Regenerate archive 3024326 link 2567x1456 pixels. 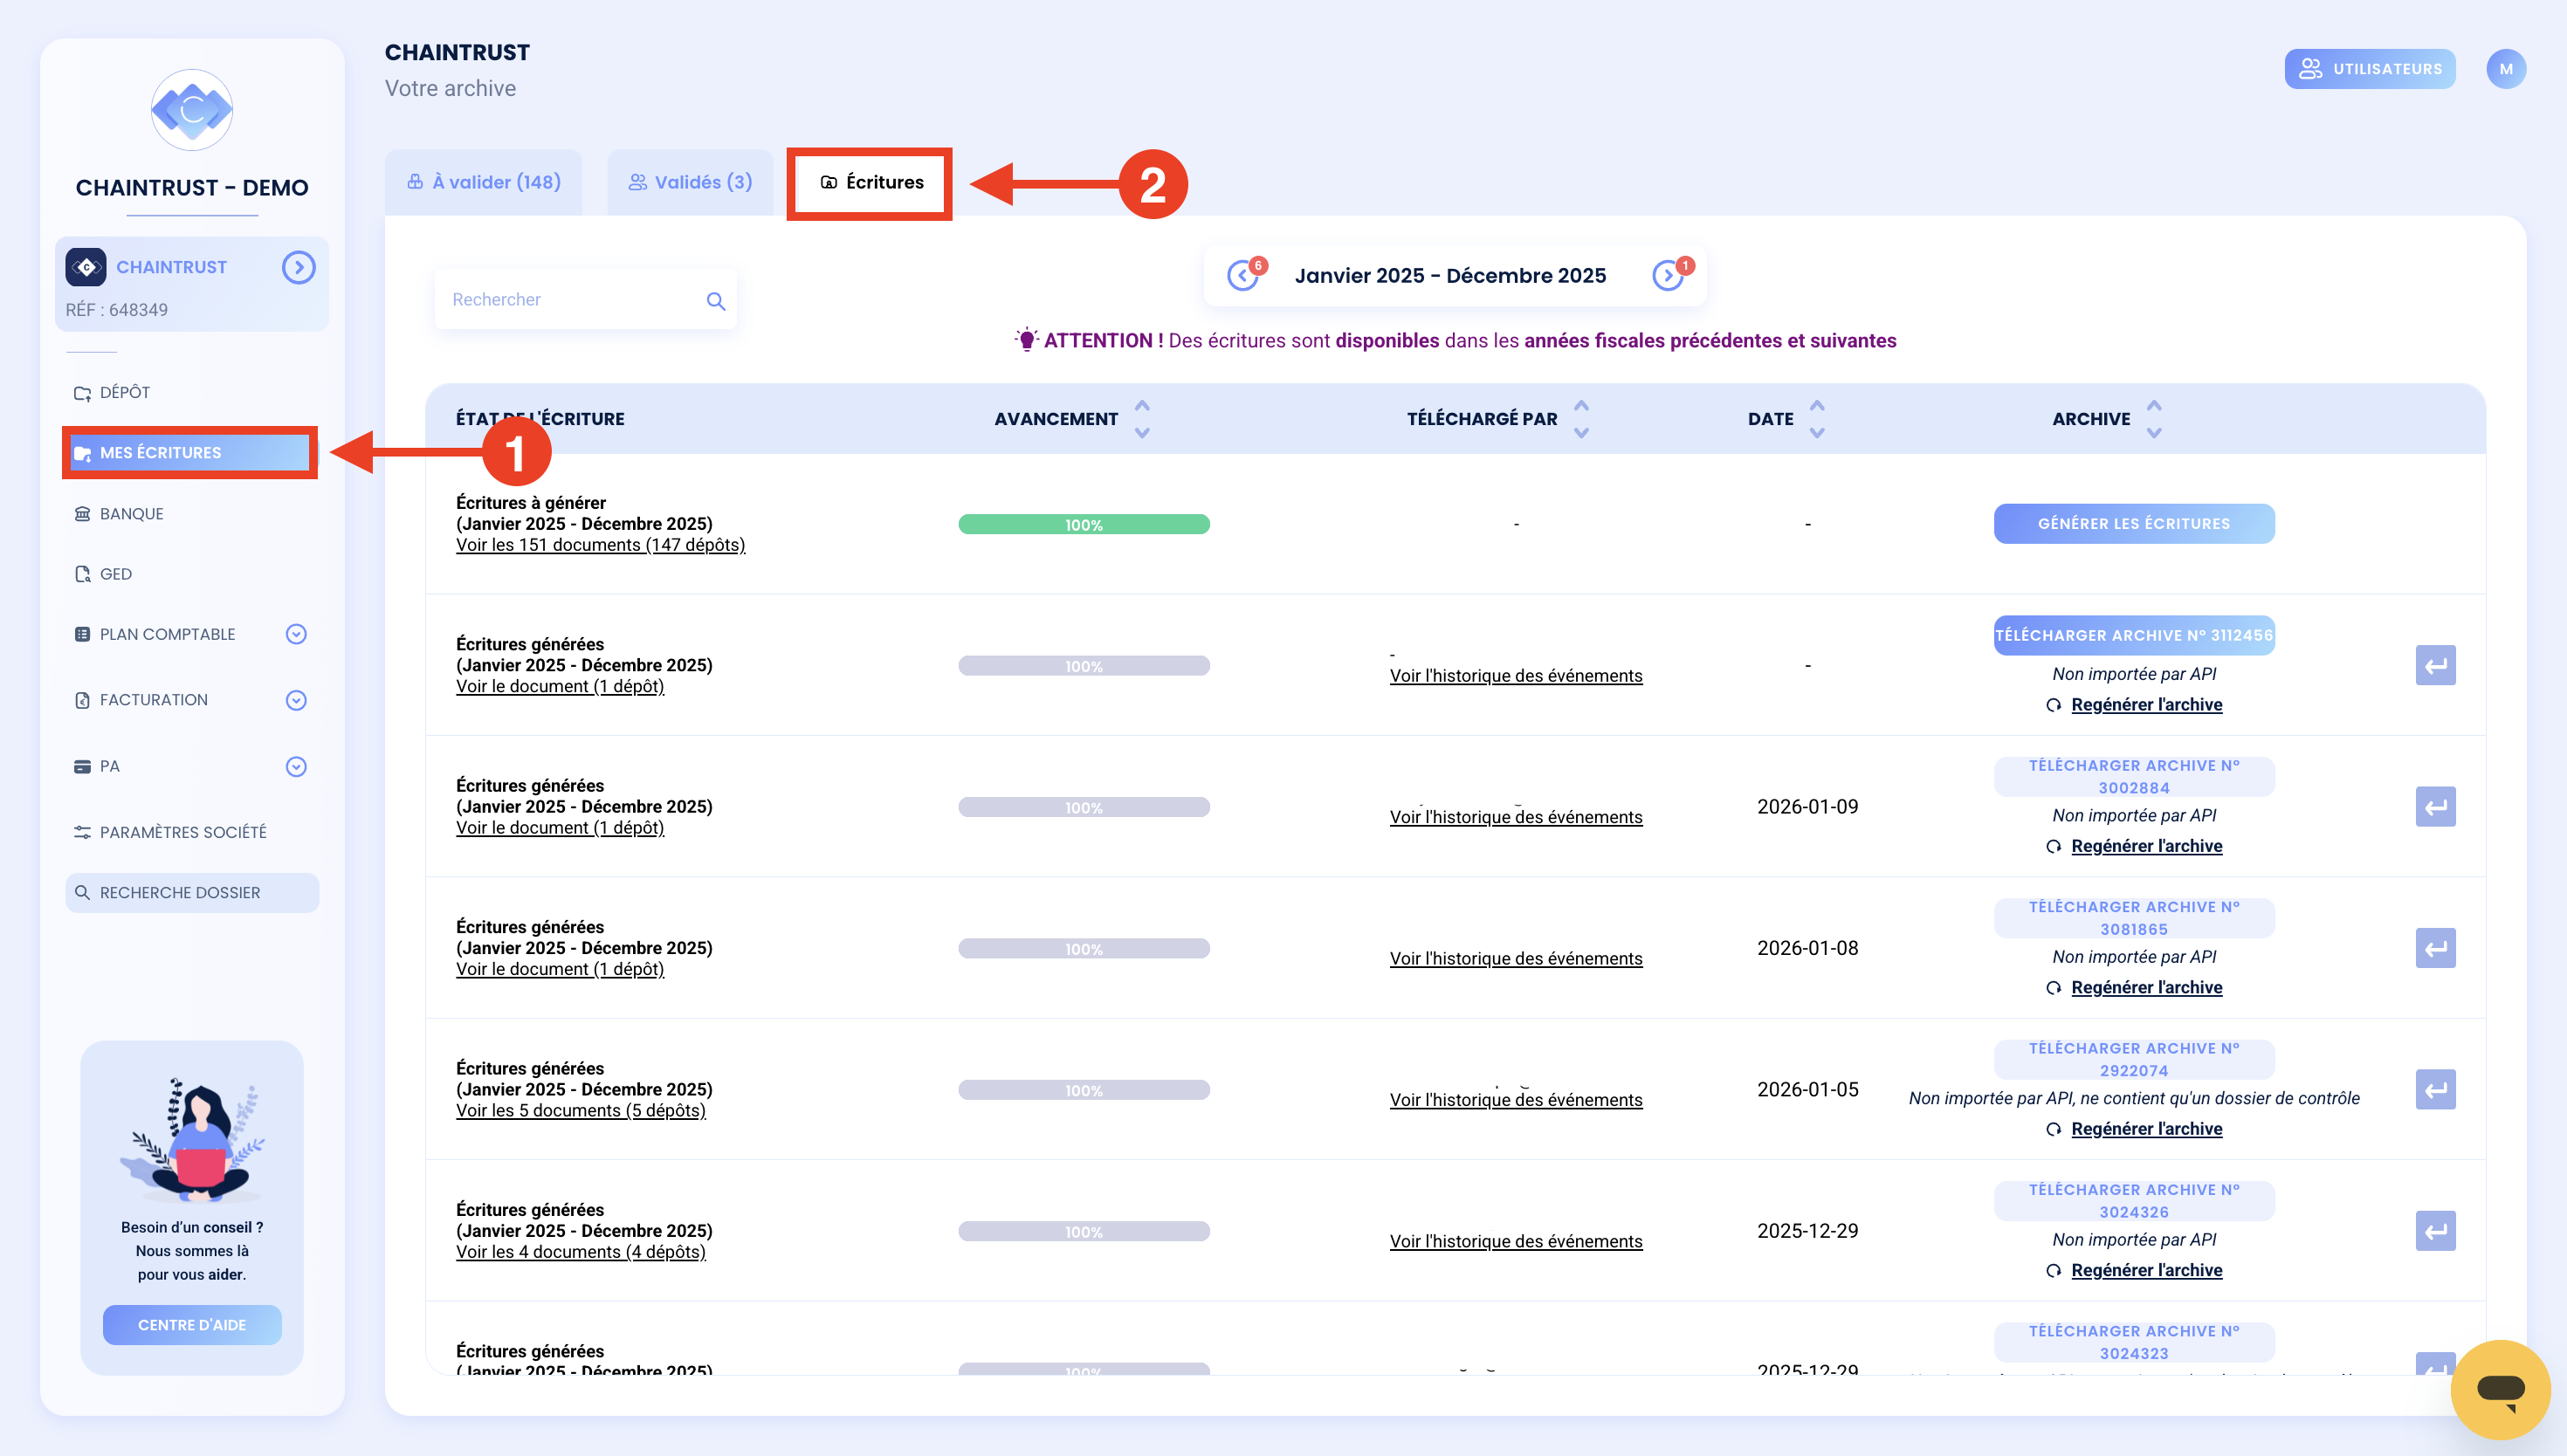pyautogui.click(x=2146, y=1271)
